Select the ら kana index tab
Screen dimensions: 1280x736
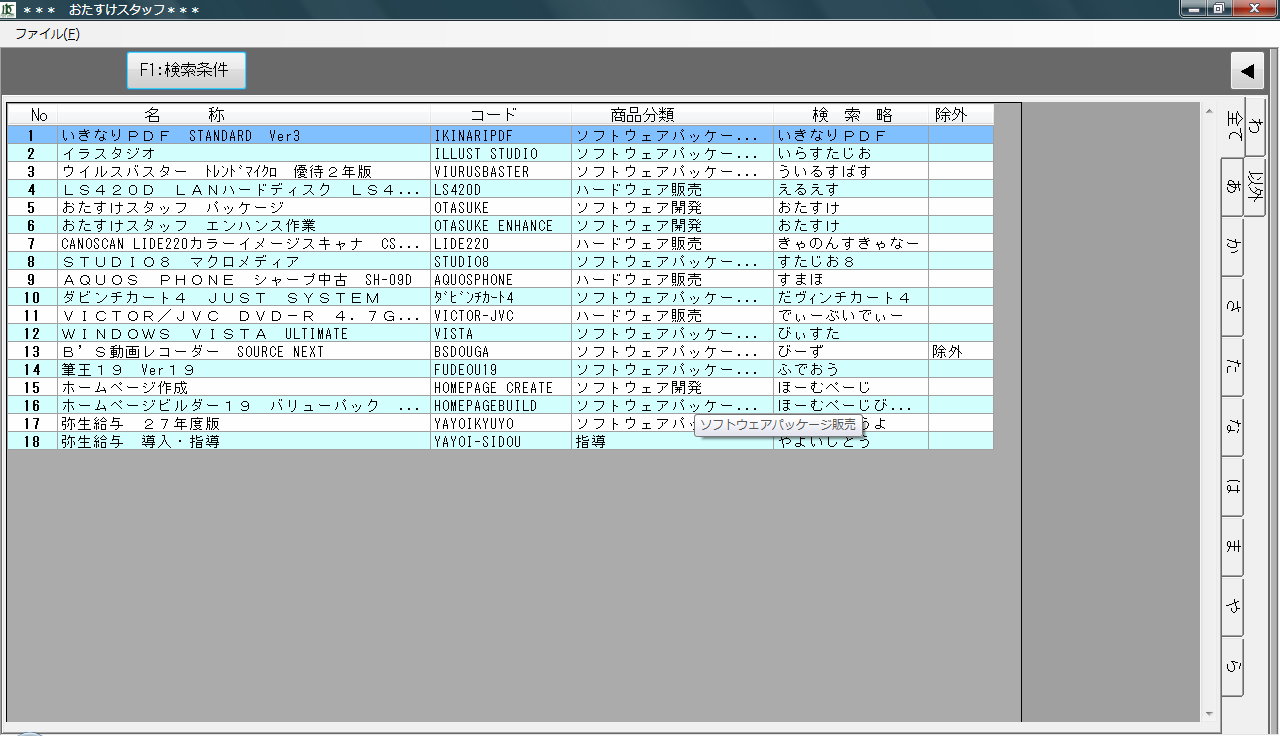click(1231, 667)
